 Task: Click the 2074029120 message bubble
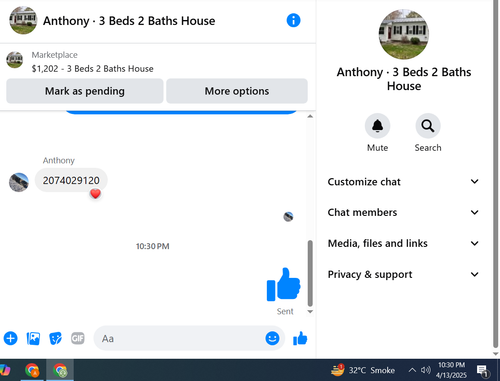[x=71, y=180]
